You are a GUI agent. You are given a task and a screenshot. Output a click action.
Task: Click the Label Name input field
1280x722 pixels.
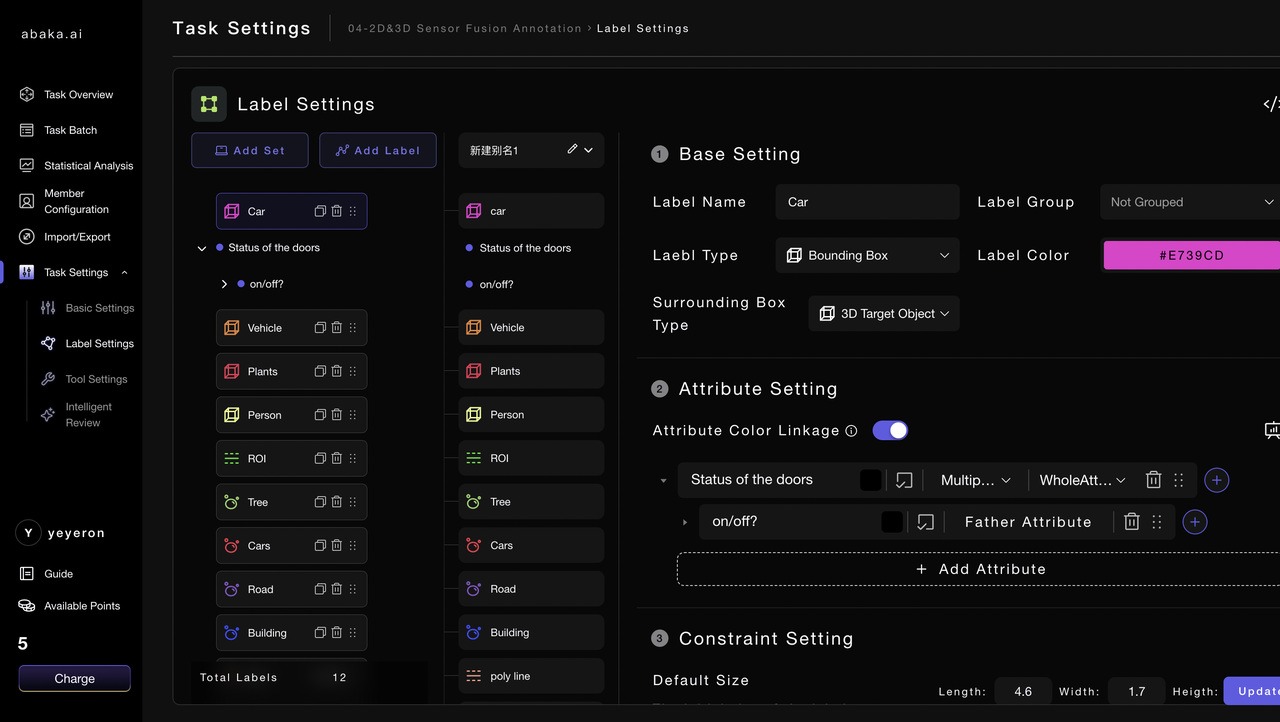(866, 202)
